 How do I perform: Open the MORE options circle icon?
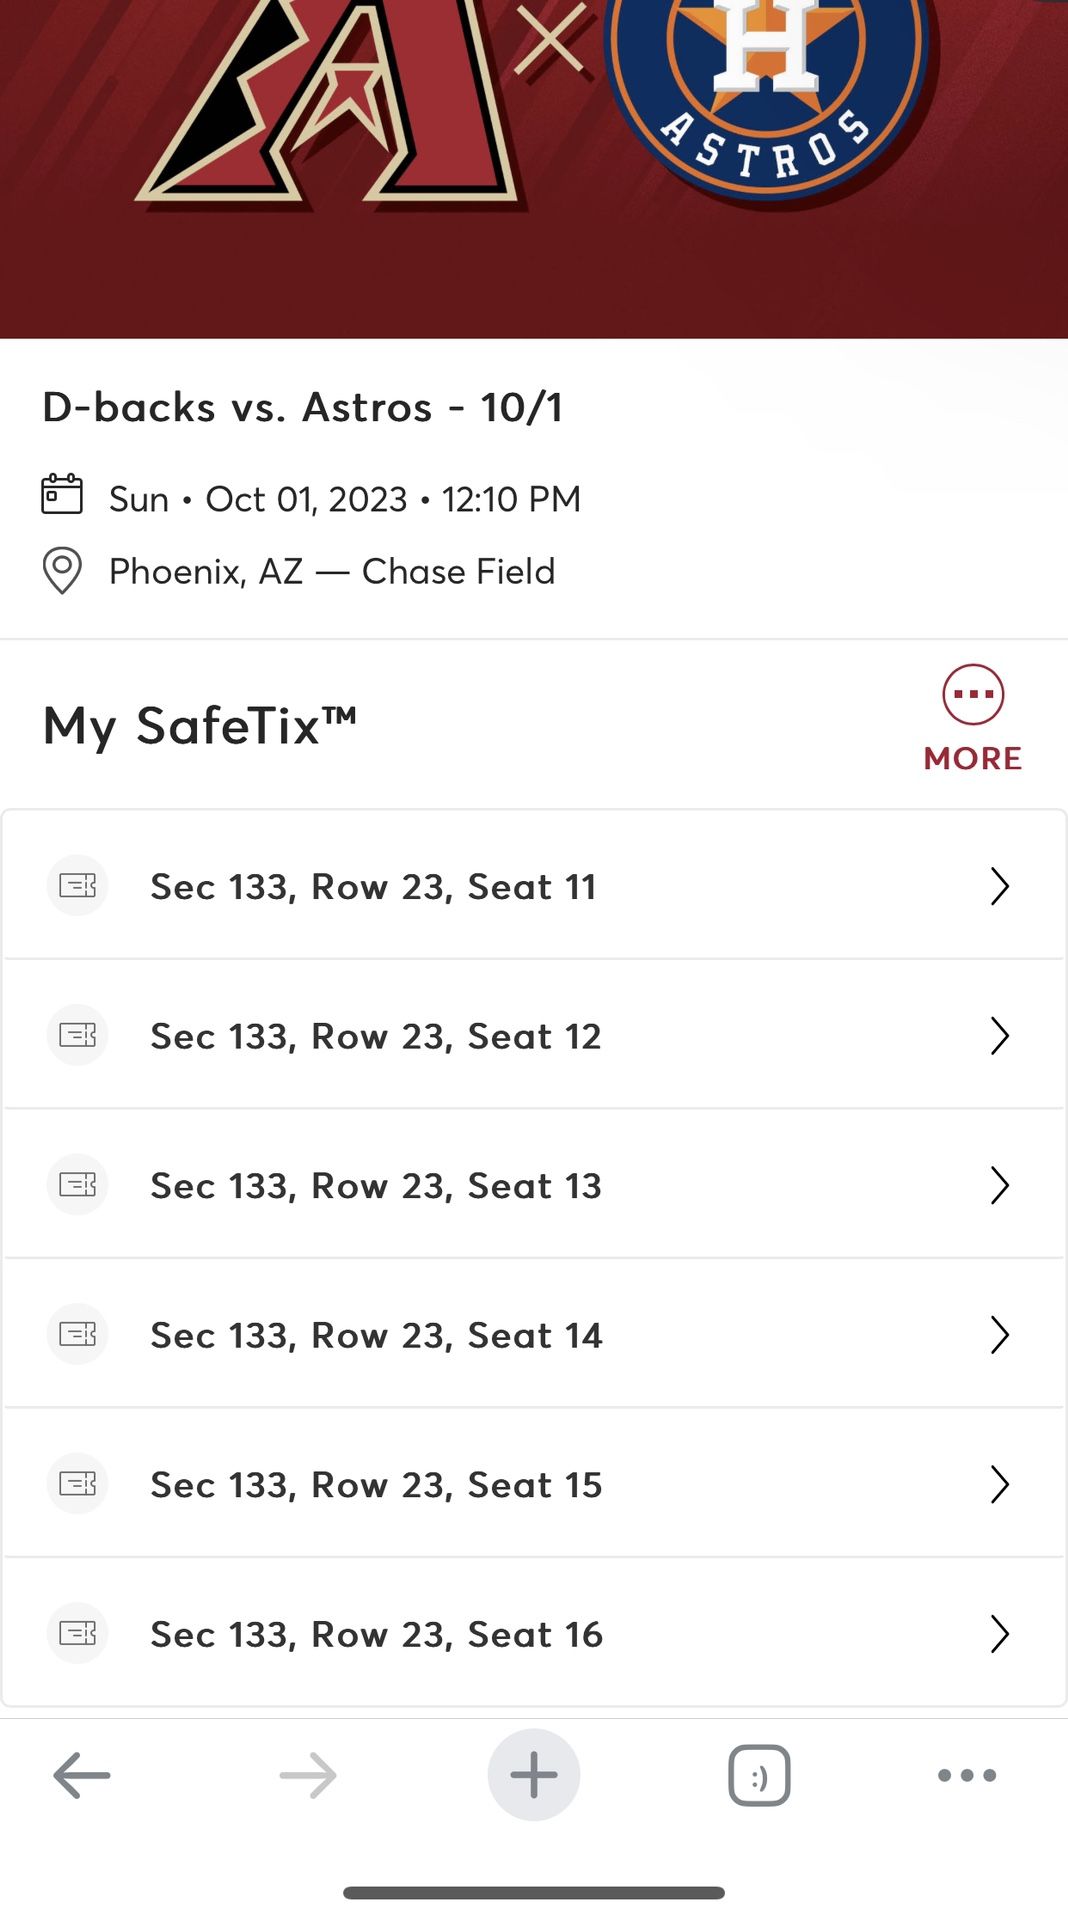click(972, 695)
